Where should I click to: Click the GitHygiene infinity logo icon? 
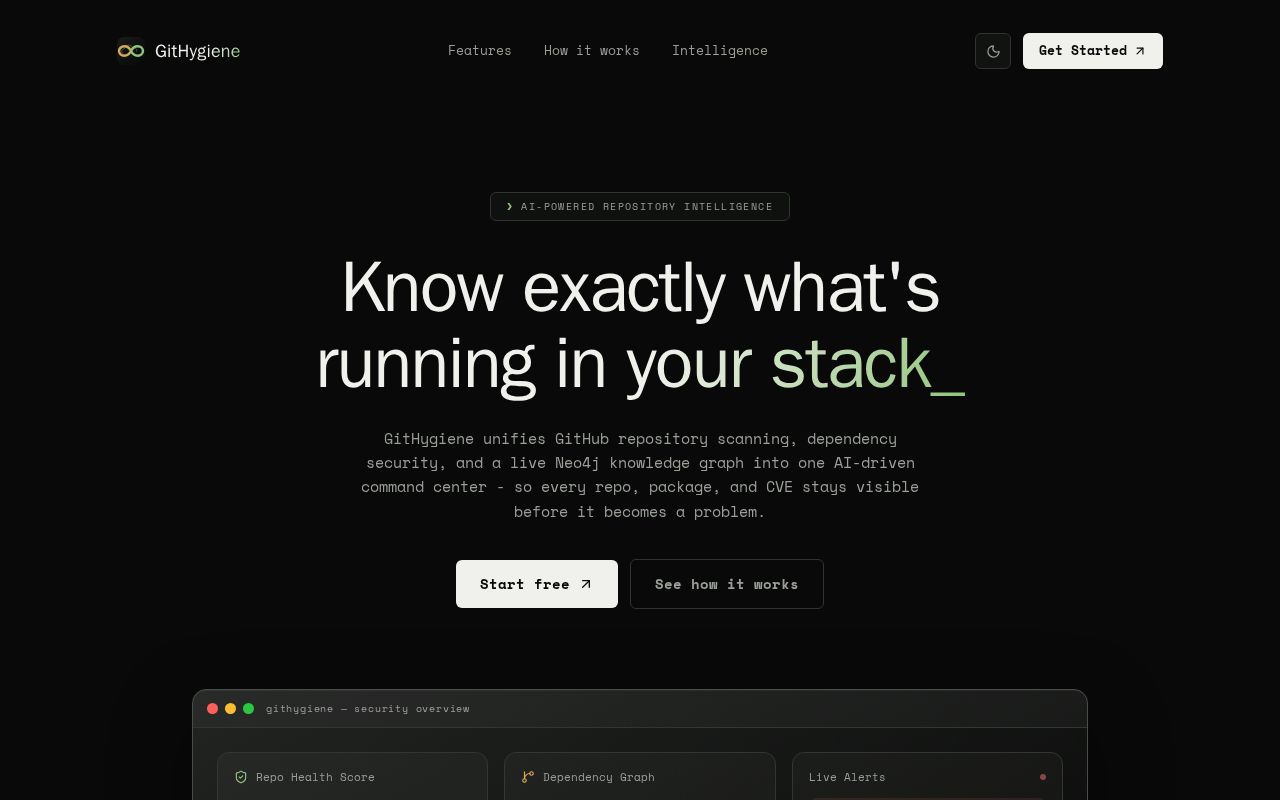pyautogui.click(x=131, y=51)
